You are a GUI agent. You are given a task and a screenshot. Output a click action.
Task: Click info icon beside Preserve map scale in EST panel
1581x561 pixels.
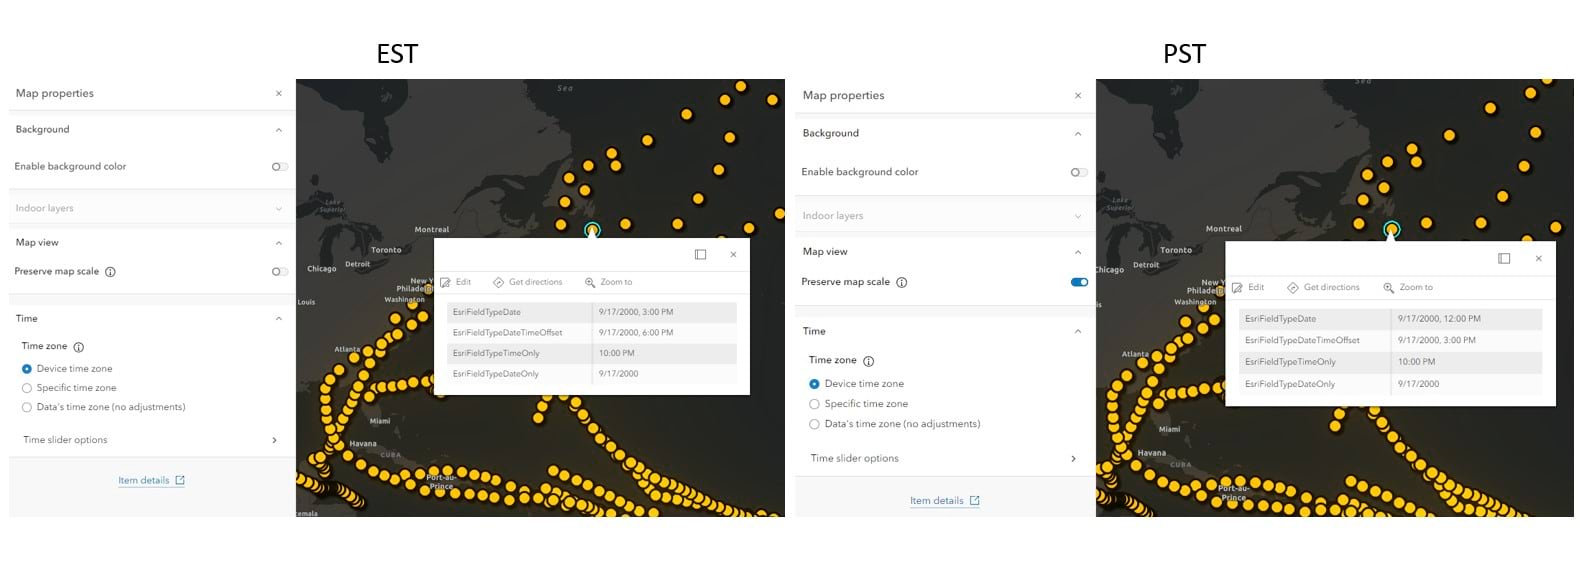[x=110, y=272]
